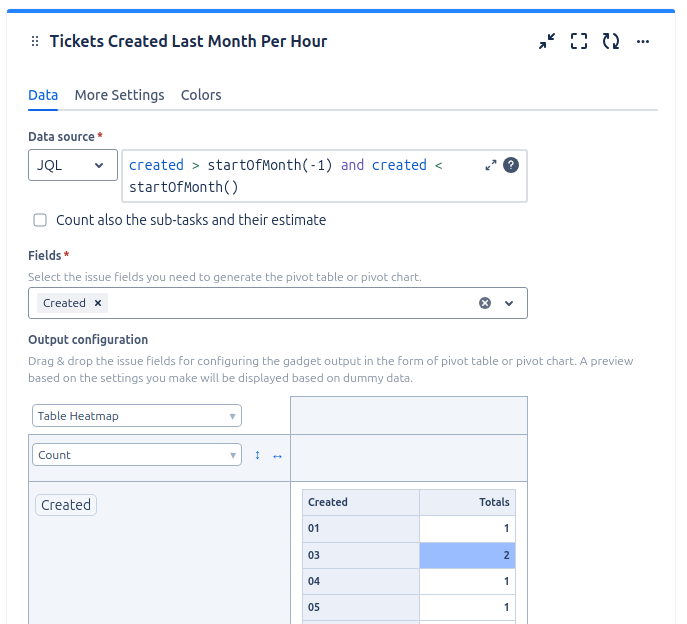The width and height of the screenshot is (687, 624).
Task: Open the Table Heatmap renderer dropdown
Action: [x=136, y=416]
